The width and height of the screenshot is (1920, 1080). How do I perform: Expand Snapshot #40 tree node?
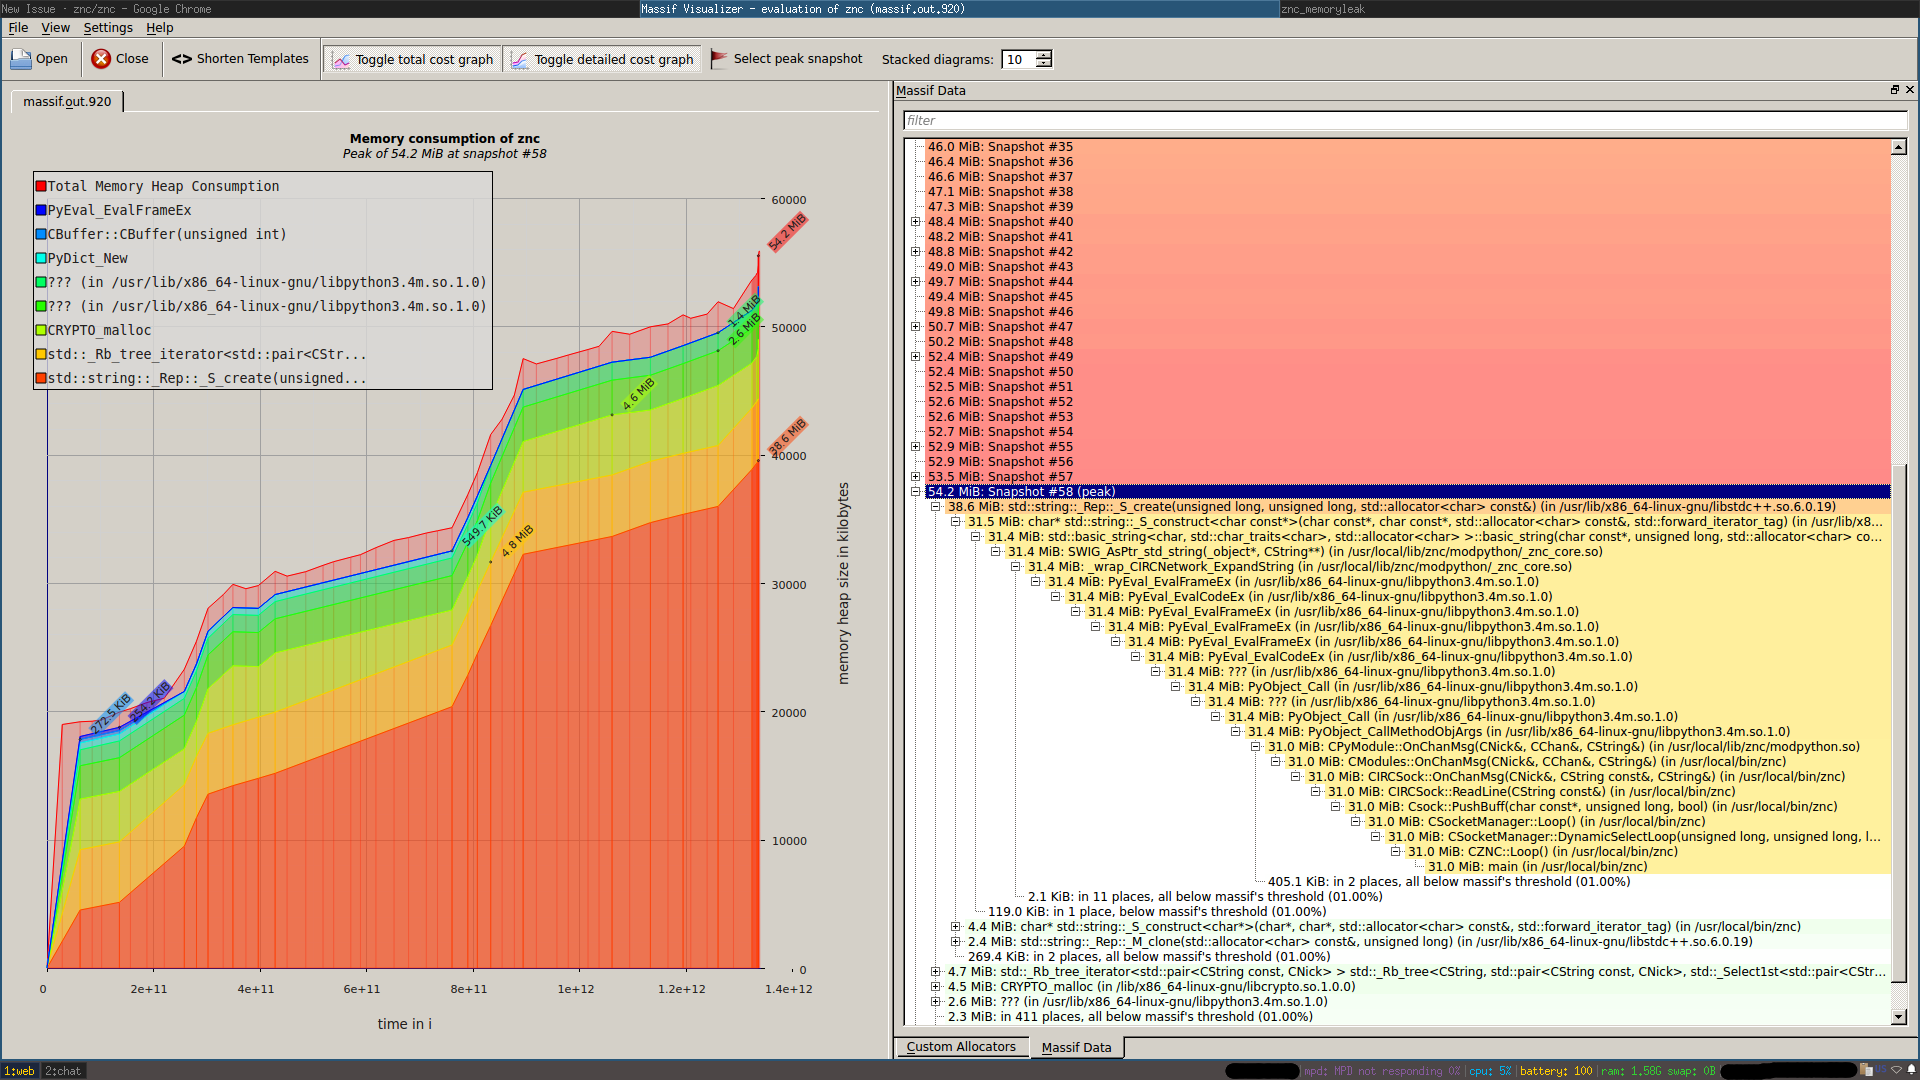[x=915, y=222]
